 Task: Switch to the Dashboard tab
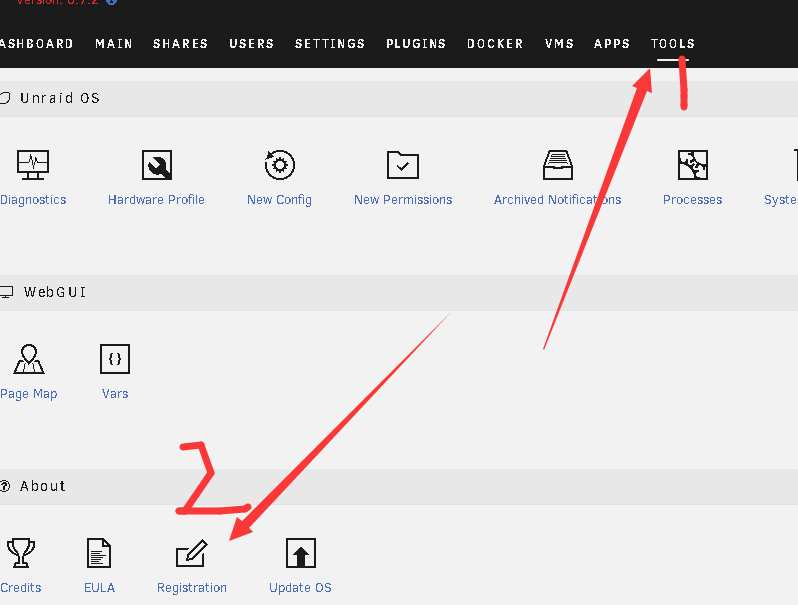click(x=37, y=44)
